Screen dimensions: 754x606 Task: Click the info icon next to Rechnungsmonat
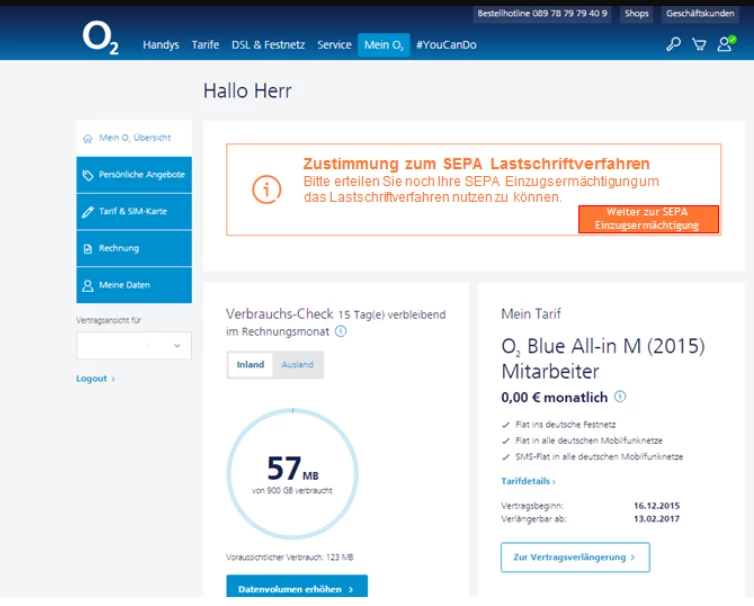tap(340, 331)
